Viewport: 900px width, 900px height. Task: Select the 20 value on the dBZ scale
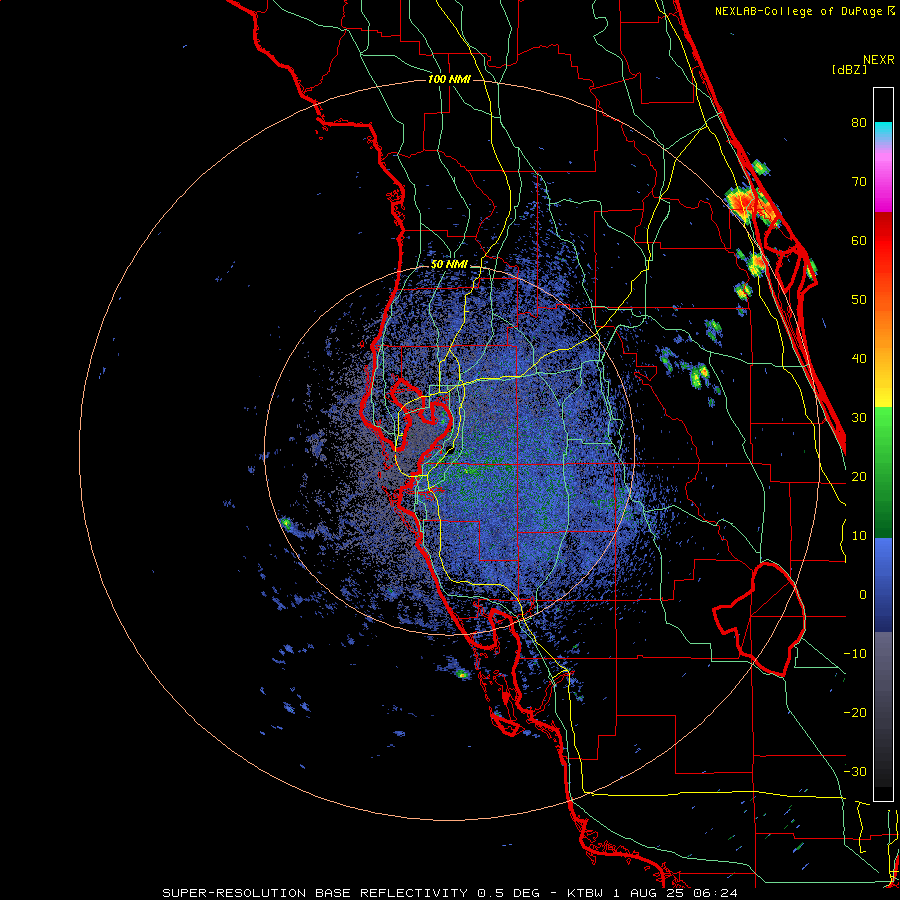coord(859,477)
